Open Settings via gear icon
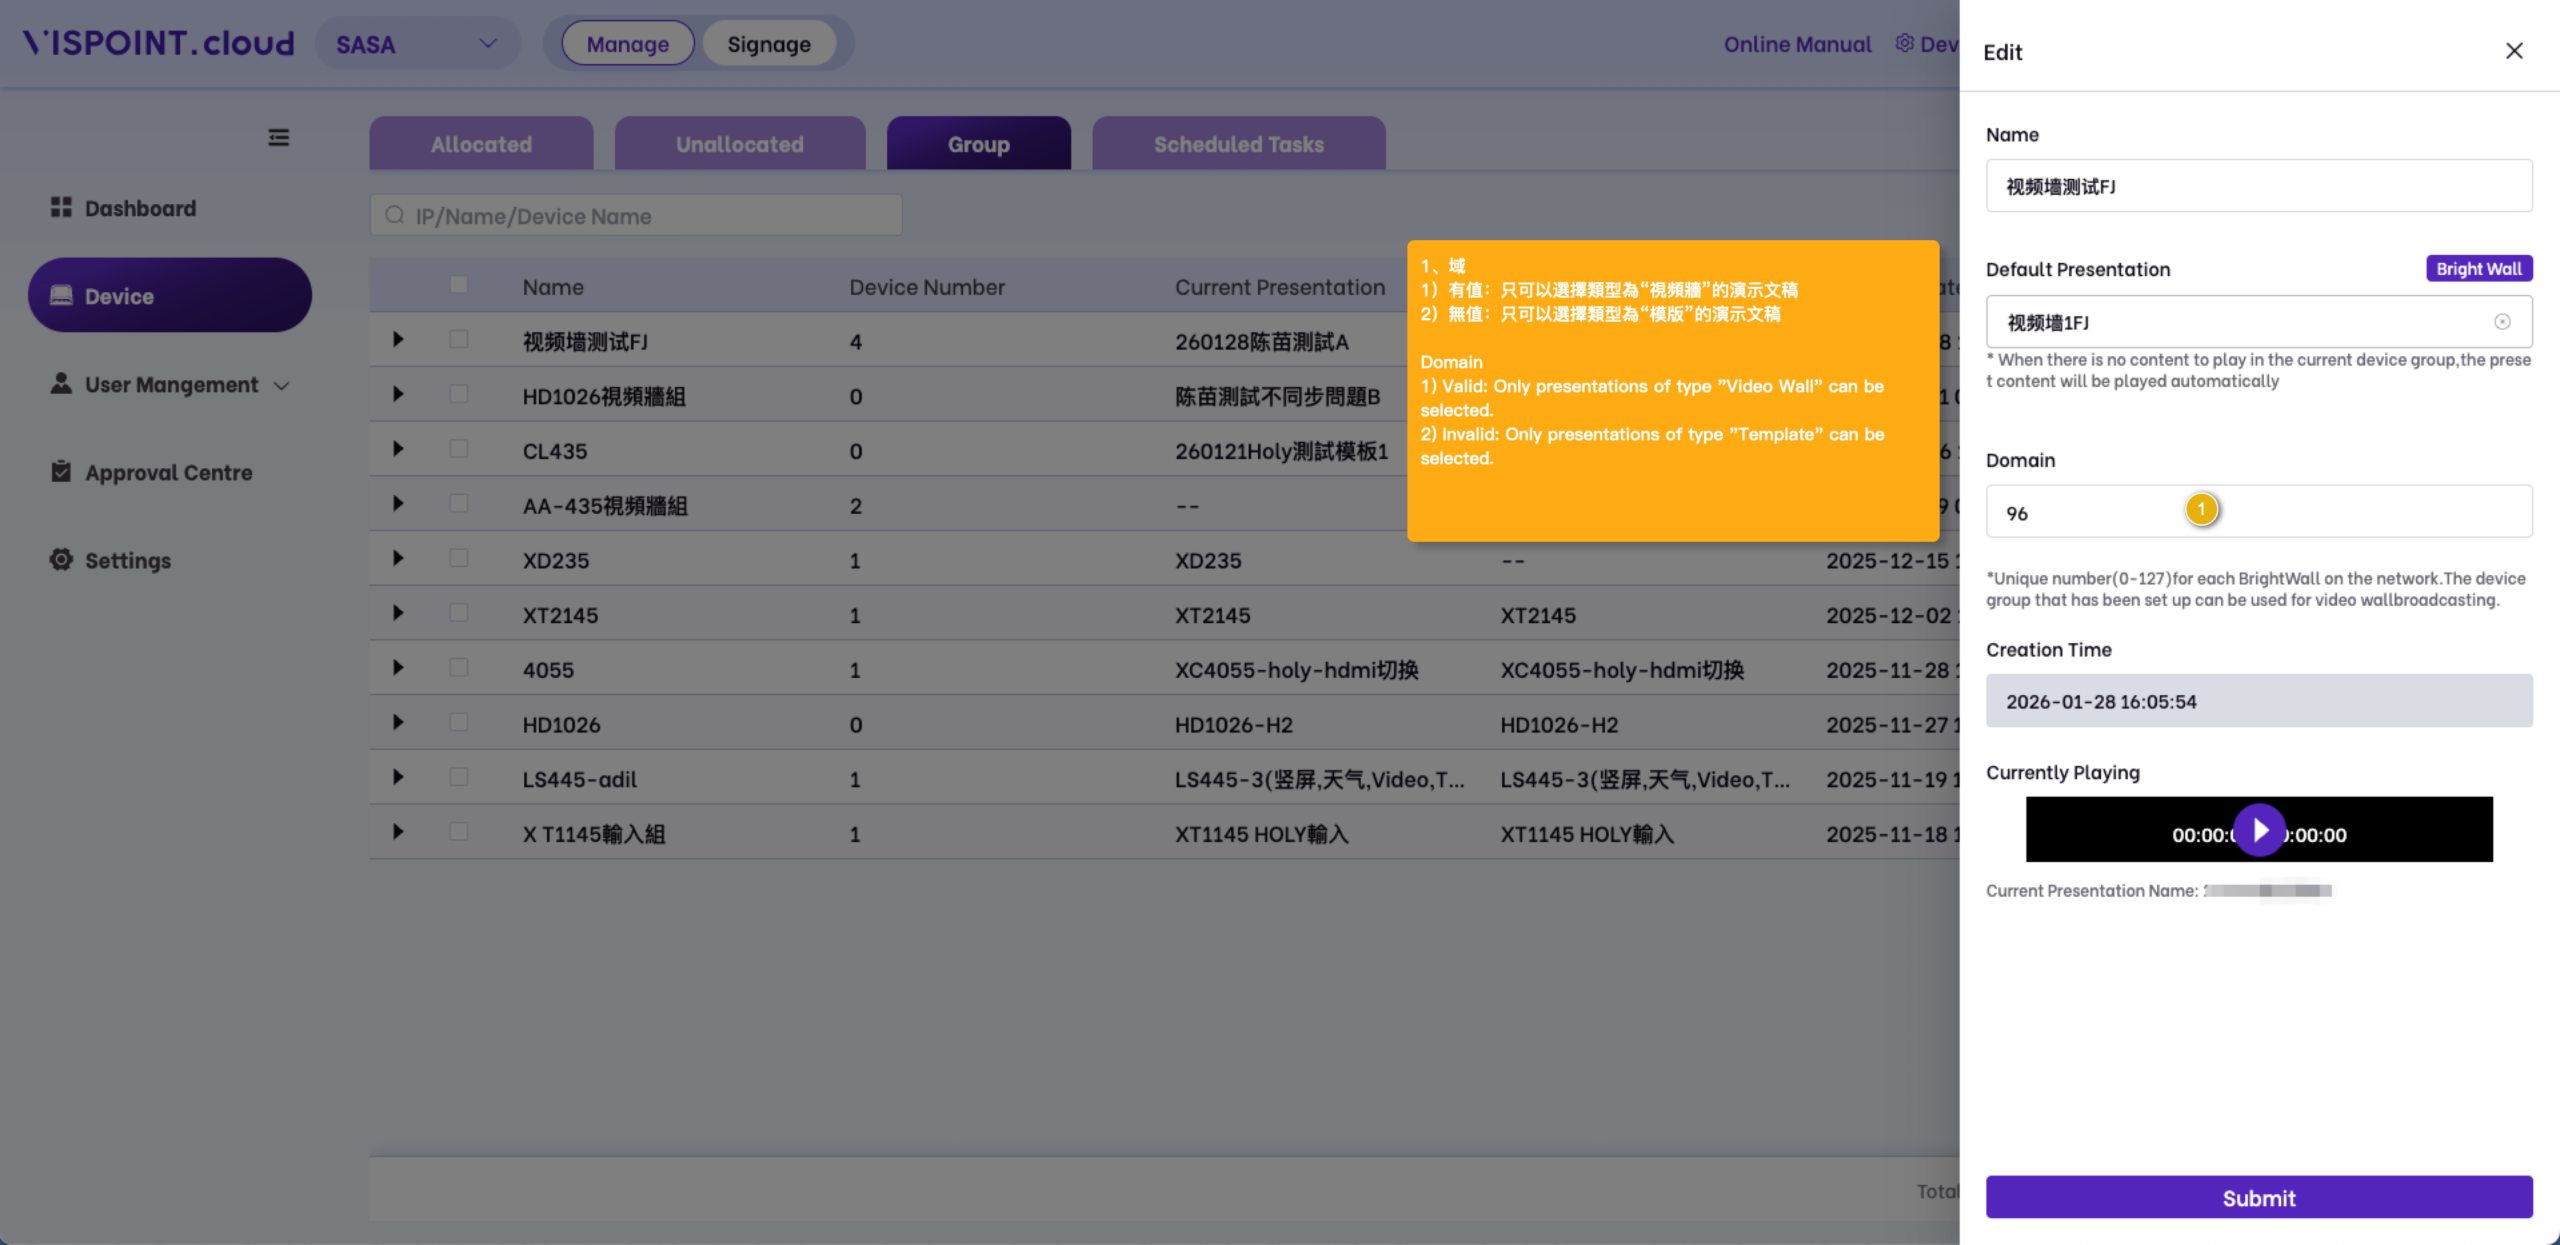Screen dimensions: 2560x1245 (61, 559)
